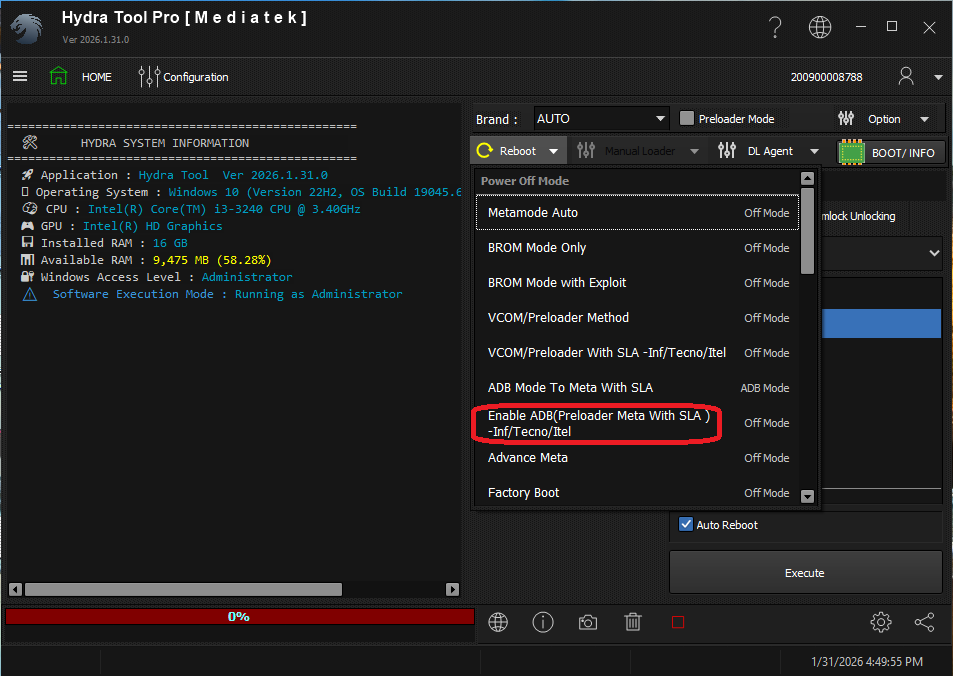Select Enable ADB(Preloader Meta With SLA) entry

[x=637, y=422]
